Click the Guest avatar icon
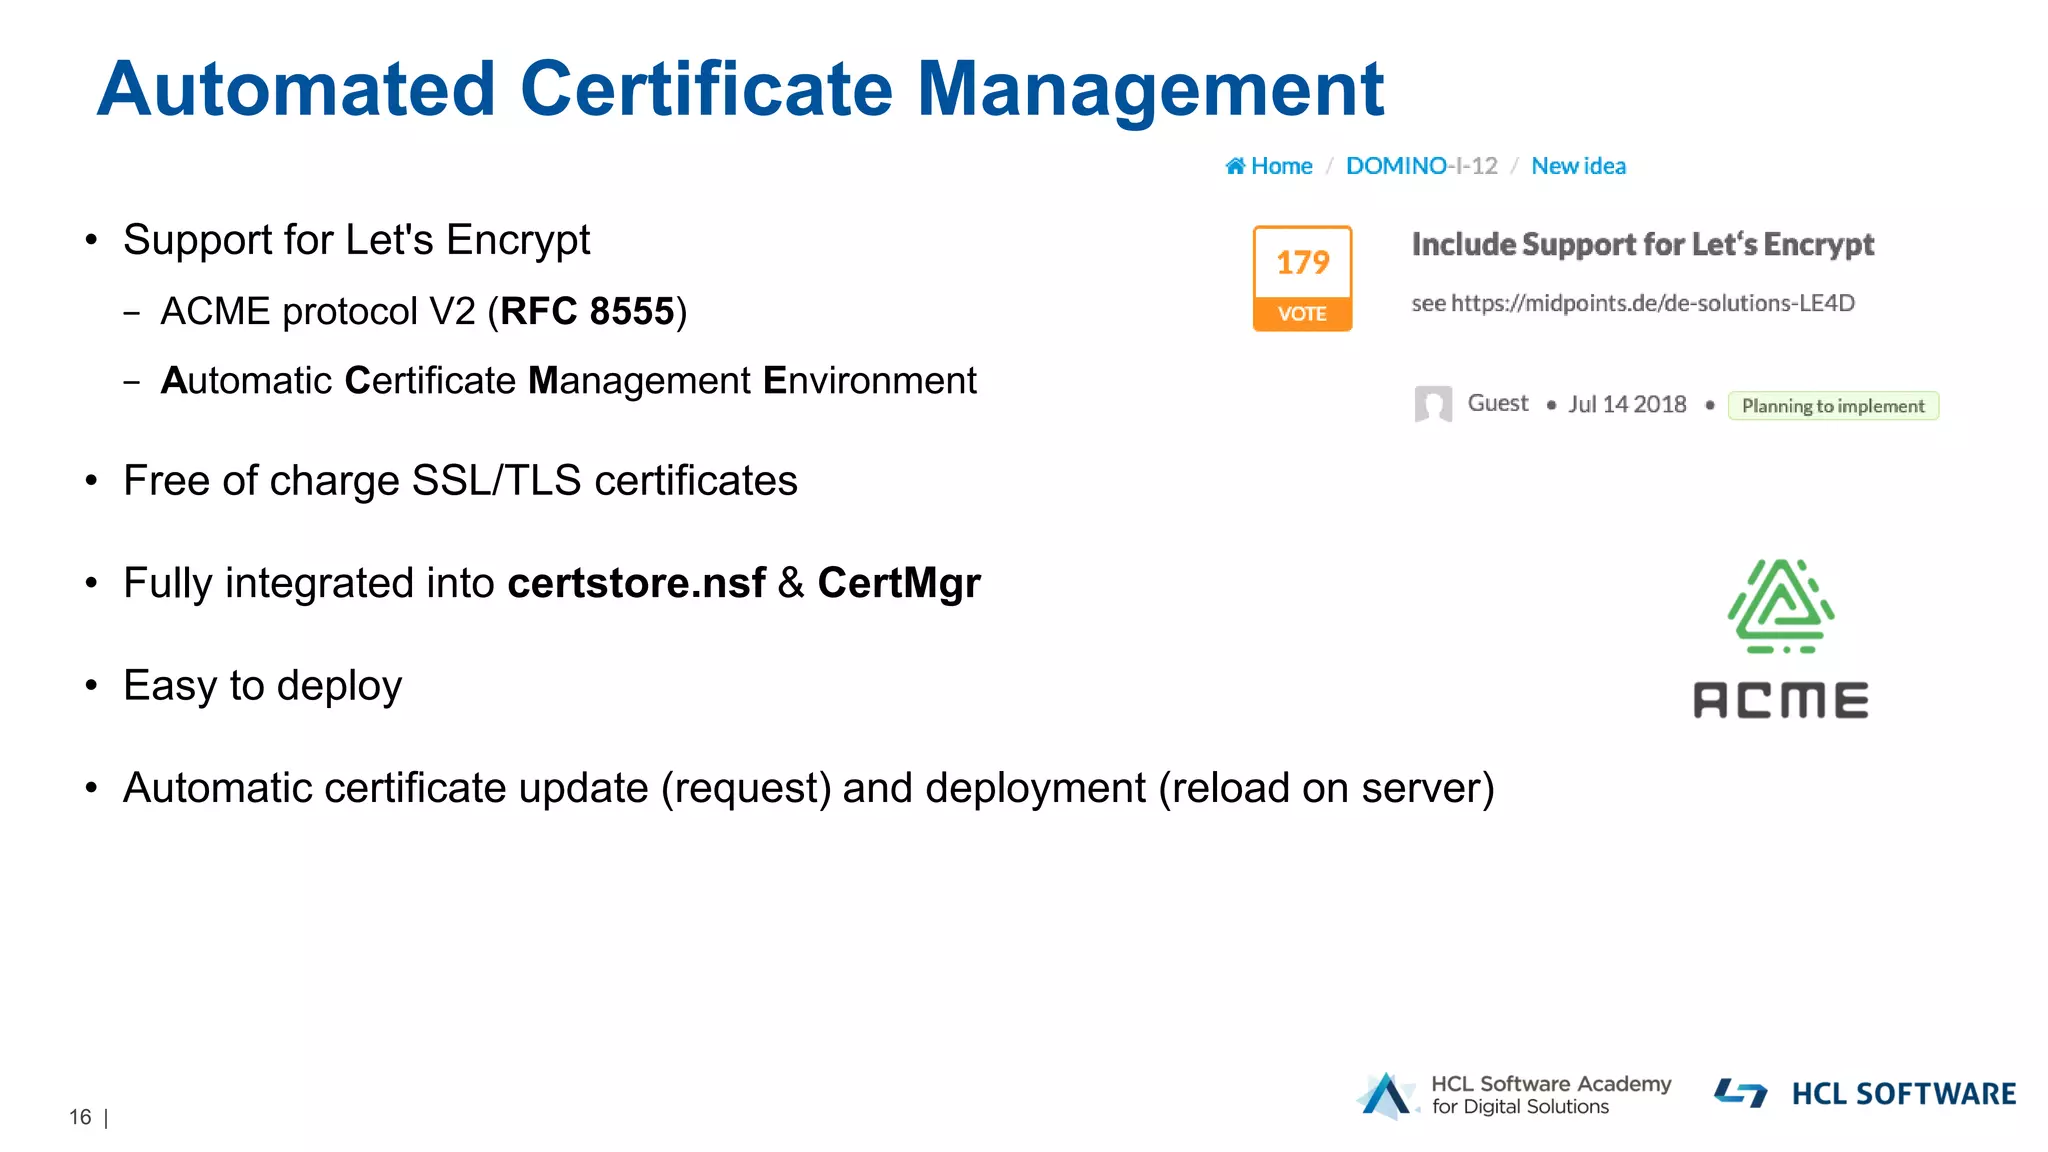 1433,404
